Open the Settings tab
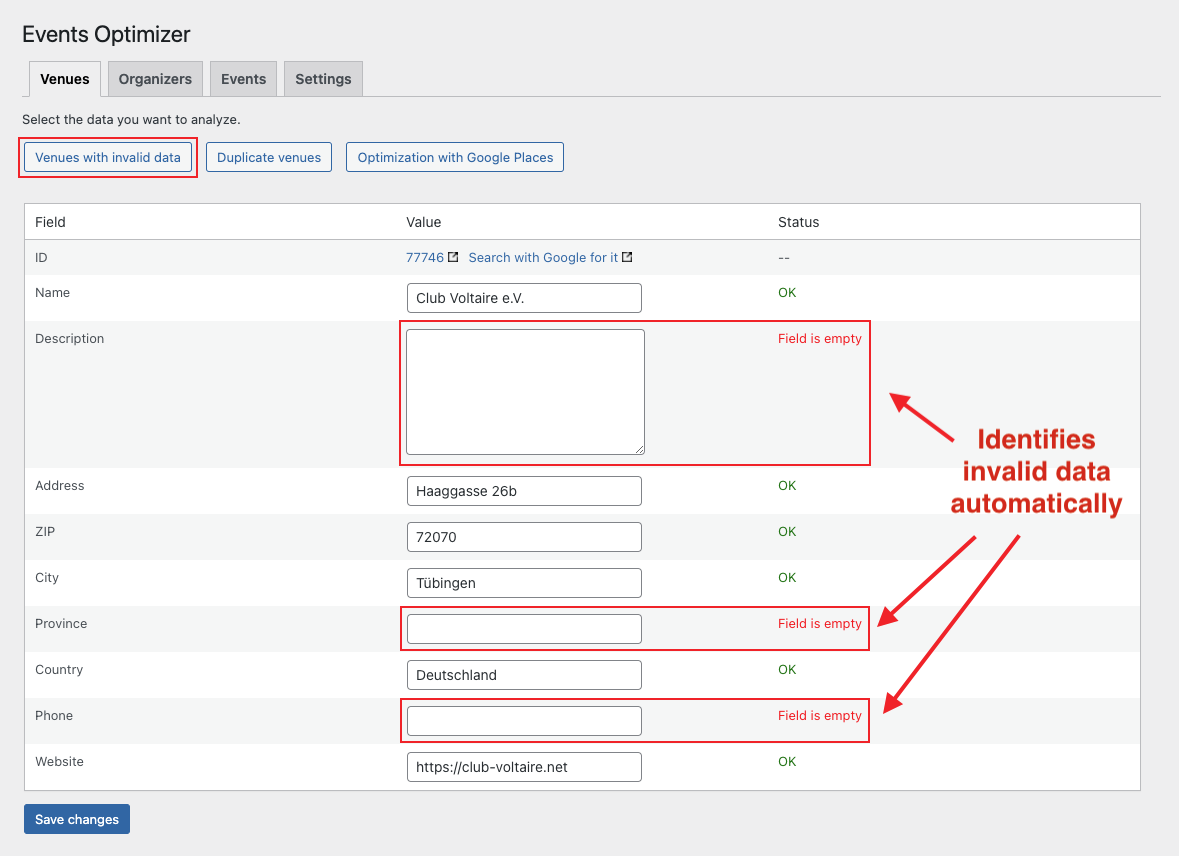 click(x=322, y=78)
